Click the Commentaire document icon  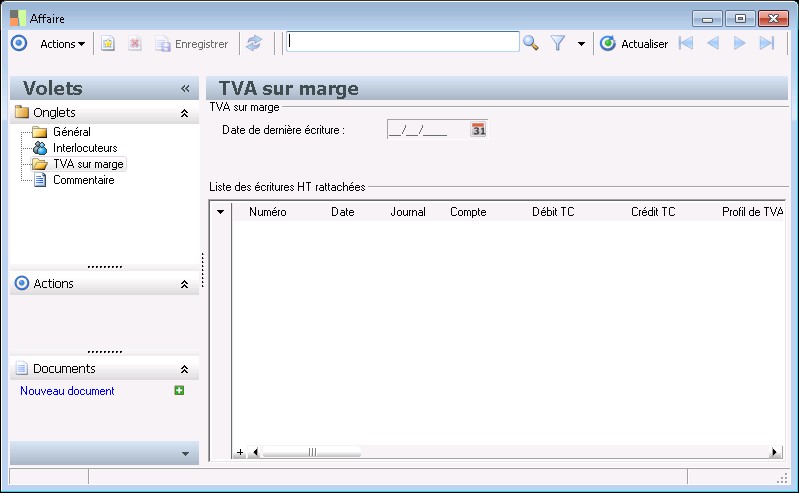[x=40, y=180]
